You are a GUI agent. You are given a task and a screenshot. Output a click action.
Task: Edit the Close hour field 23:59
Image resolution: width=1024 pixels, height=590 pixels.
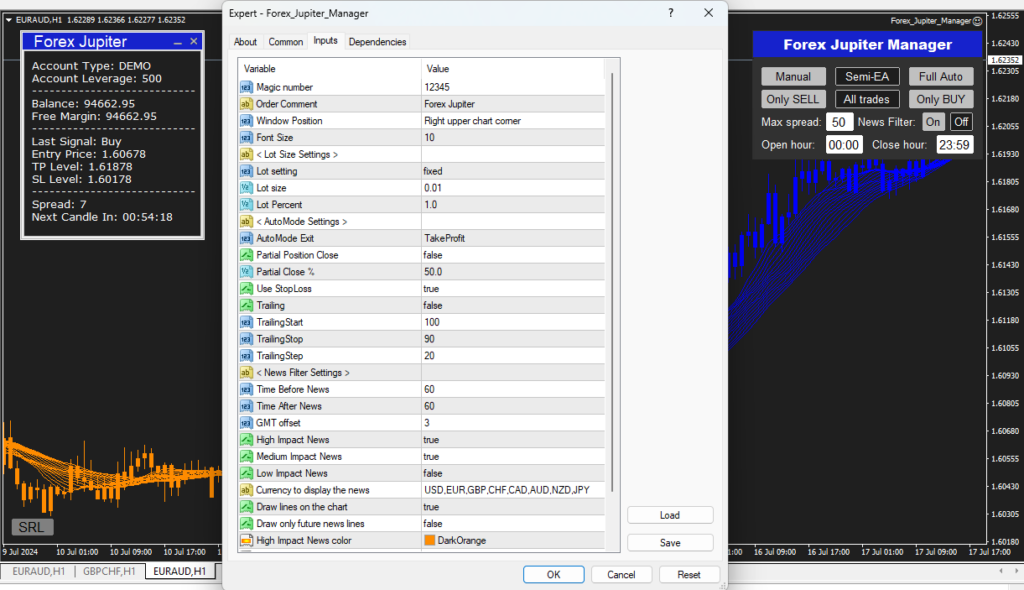954,144
